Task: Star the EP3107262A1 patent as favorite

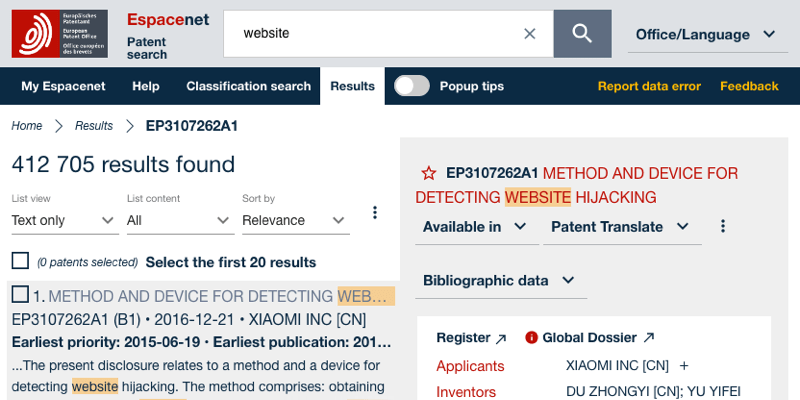Action: (428, 173)
